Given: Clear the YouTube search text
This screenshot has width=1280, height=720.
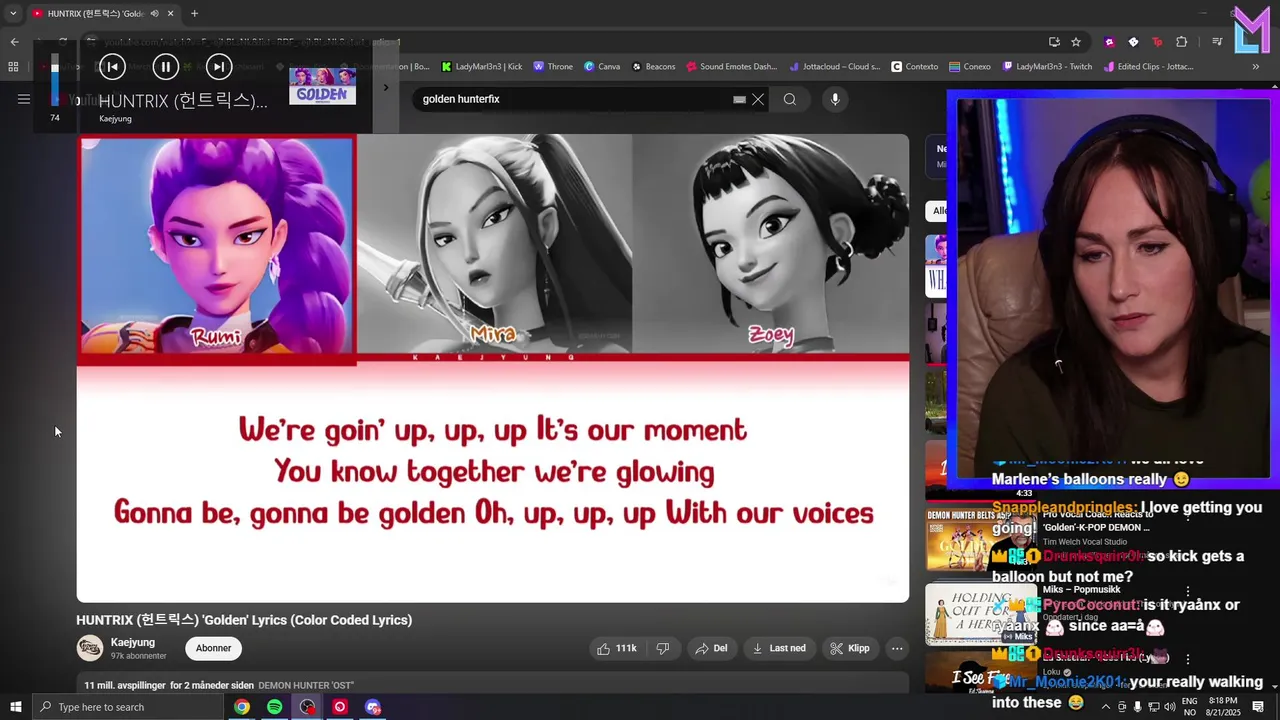Looking at the screenshot, I should tap(758, 99).
